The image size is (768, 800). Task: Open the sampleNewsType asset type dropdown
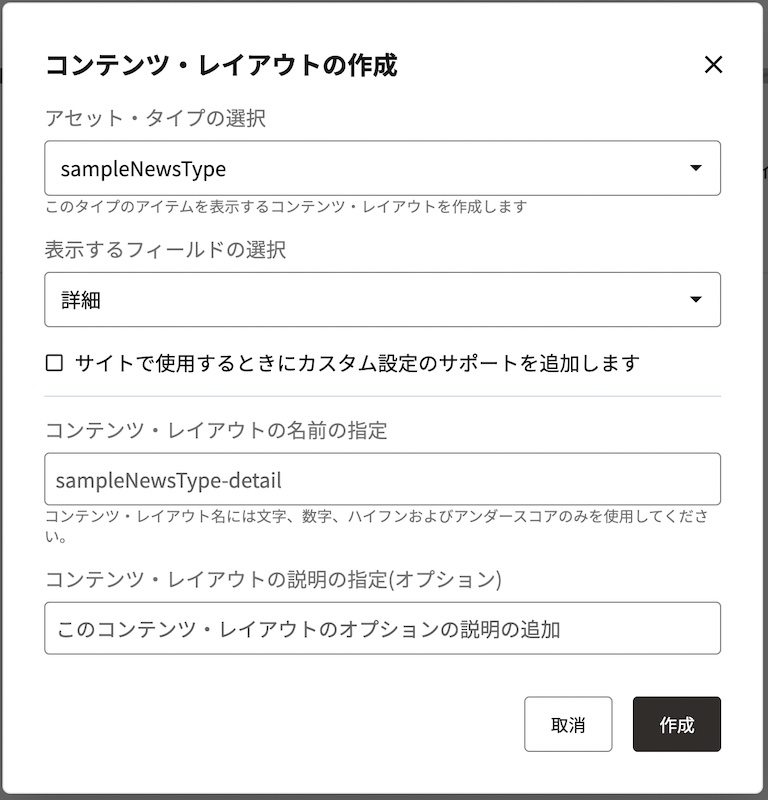(382, 168)
